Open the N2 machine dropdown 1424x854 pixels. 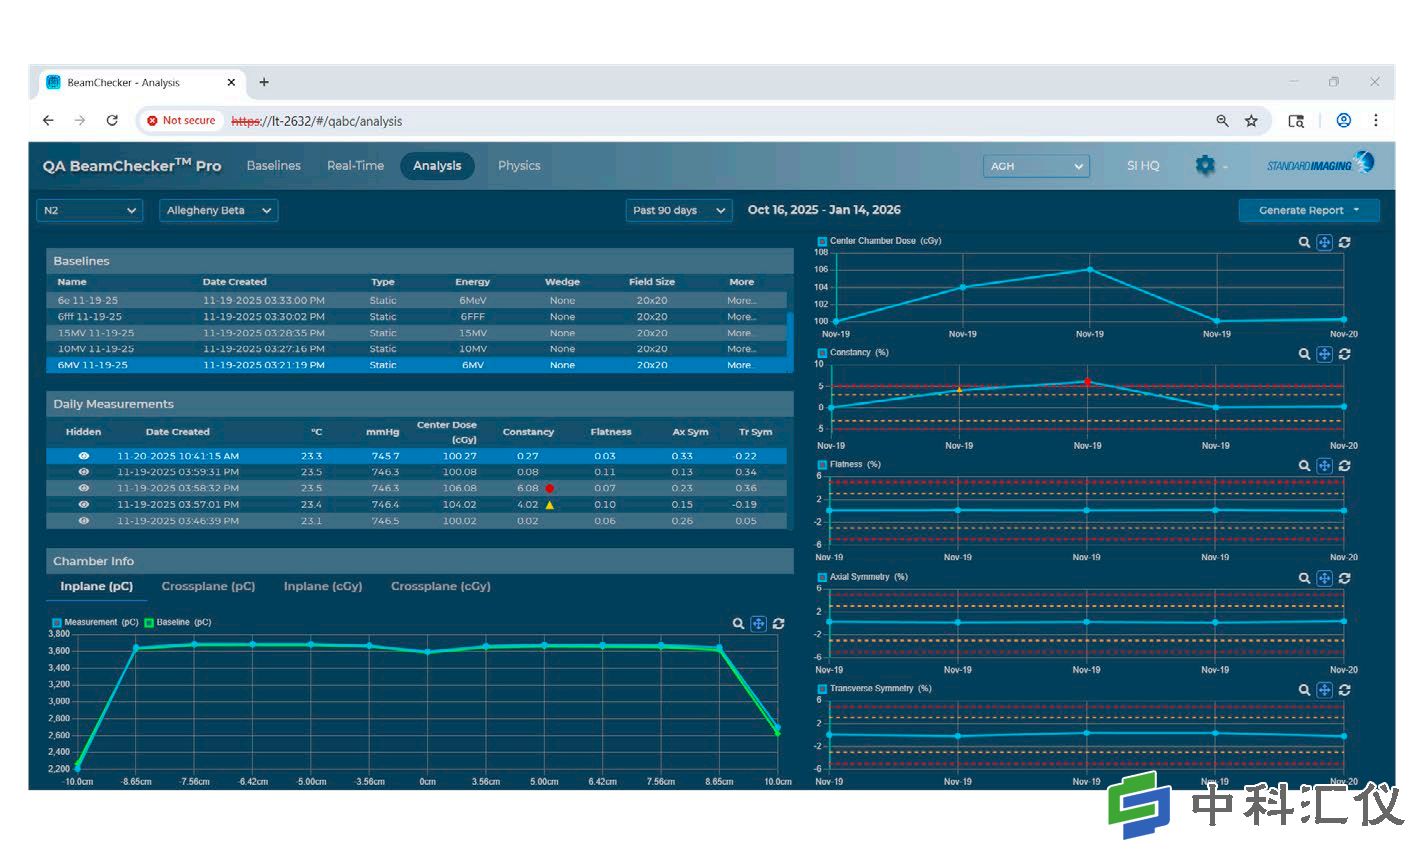[x=90, y=211]
